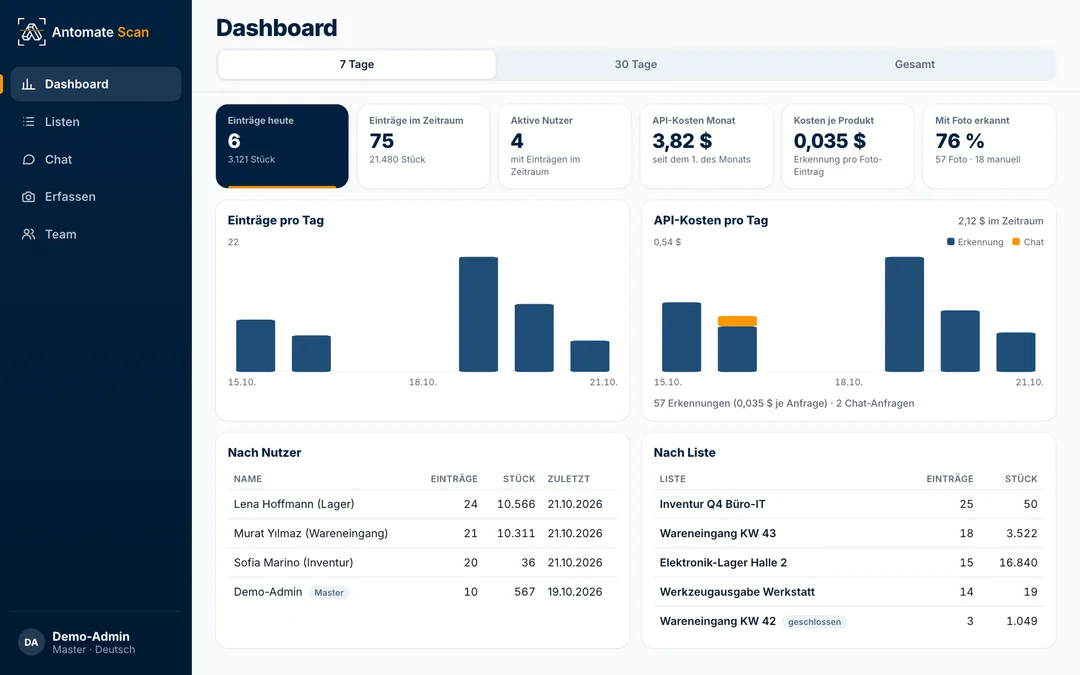The height and width of the screenshot is (675, 1080).
Task: Select the Aktive Nutzer card
Action: click(565, 146)
